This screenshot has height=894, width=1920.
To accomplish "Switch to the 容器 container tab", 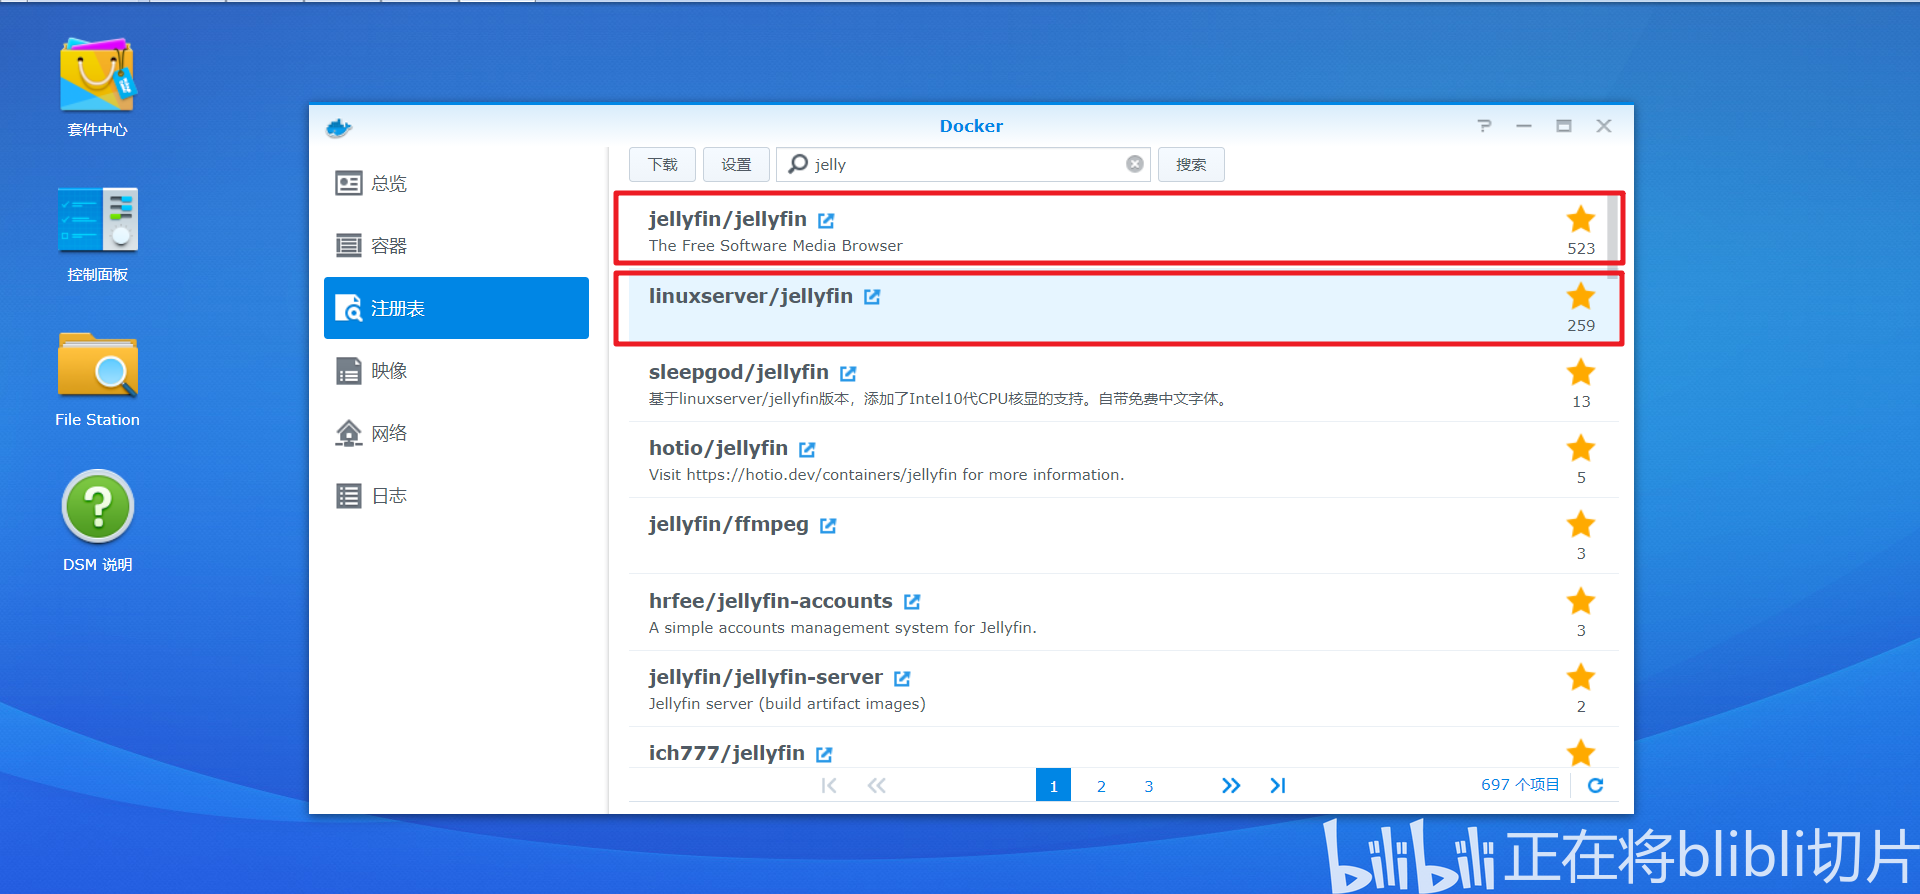I will [456, 246].
